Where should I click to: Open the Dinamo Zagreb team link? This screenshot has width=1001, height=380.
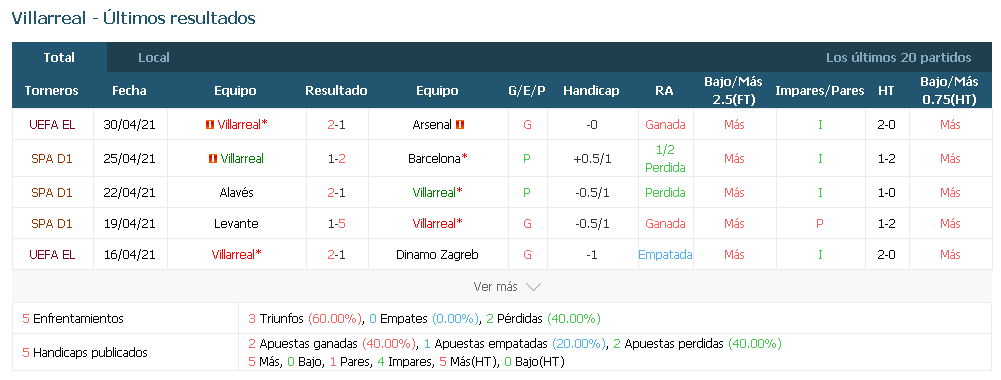[437, 254]
